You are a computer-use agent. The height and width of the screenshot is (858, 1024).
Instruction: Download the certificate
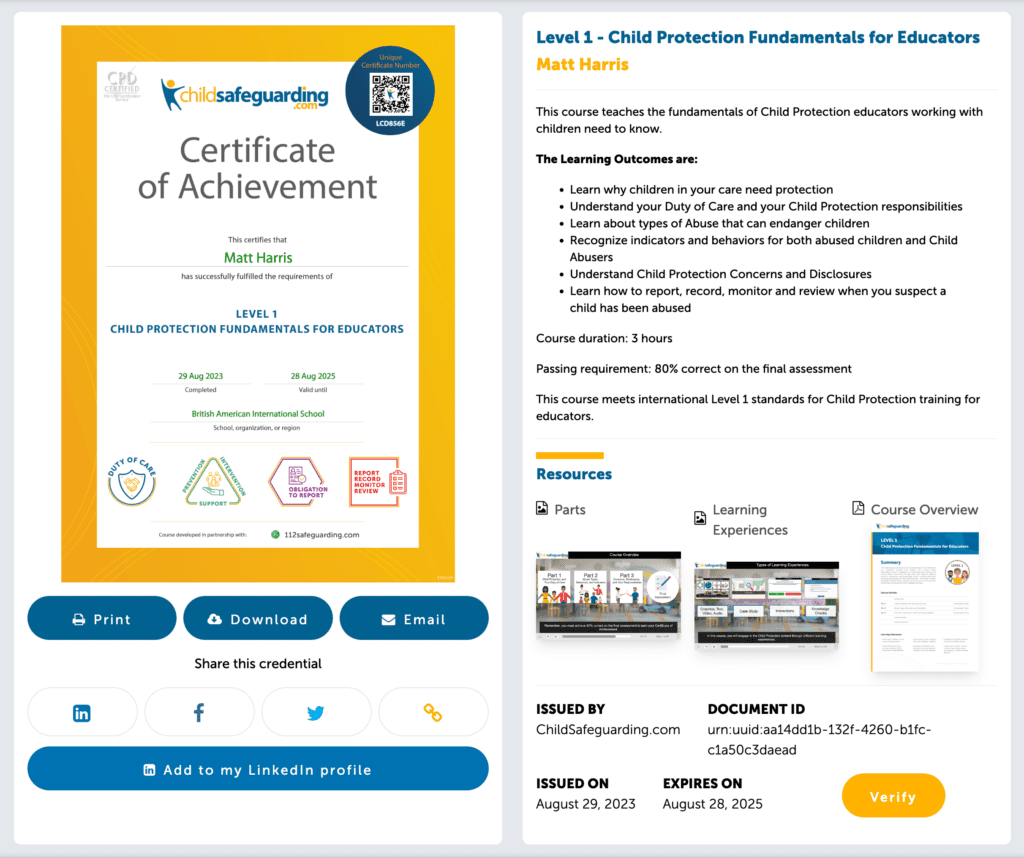(x=258, y=619)
